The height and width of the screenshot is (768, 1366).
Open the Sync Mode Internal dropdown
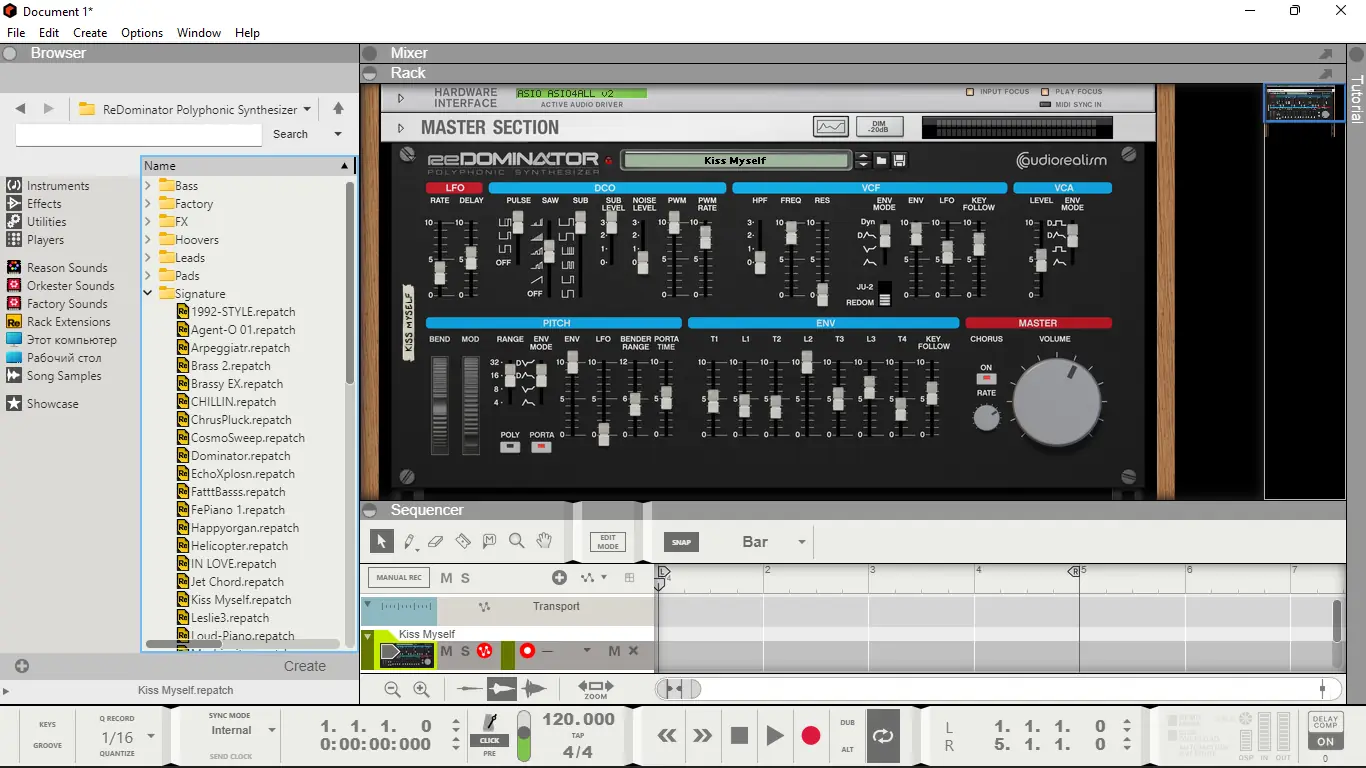271,730
